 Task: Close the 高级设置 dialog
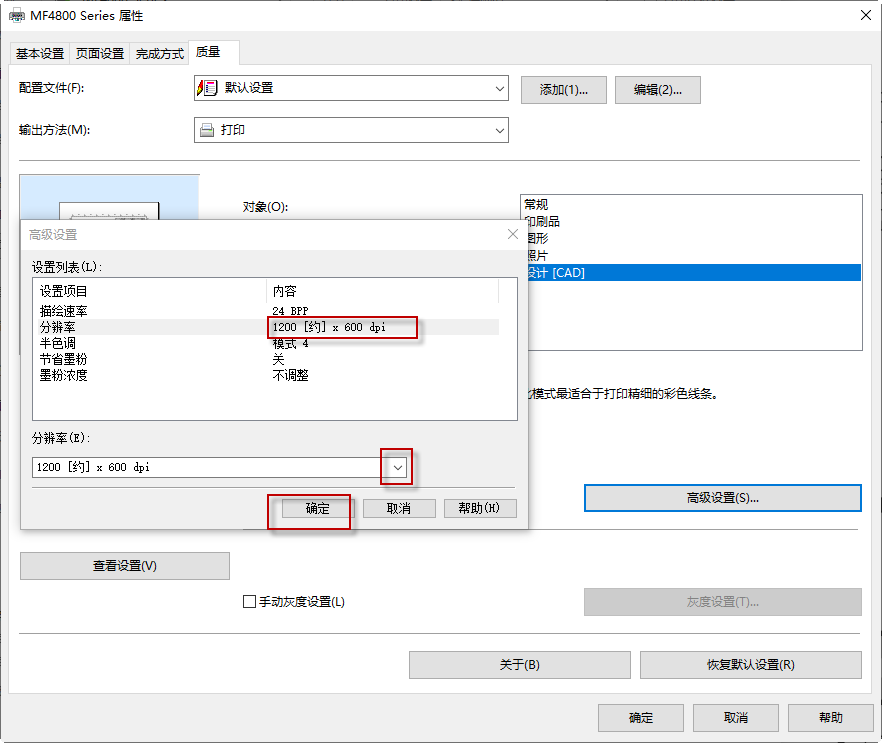click(512, 234)
